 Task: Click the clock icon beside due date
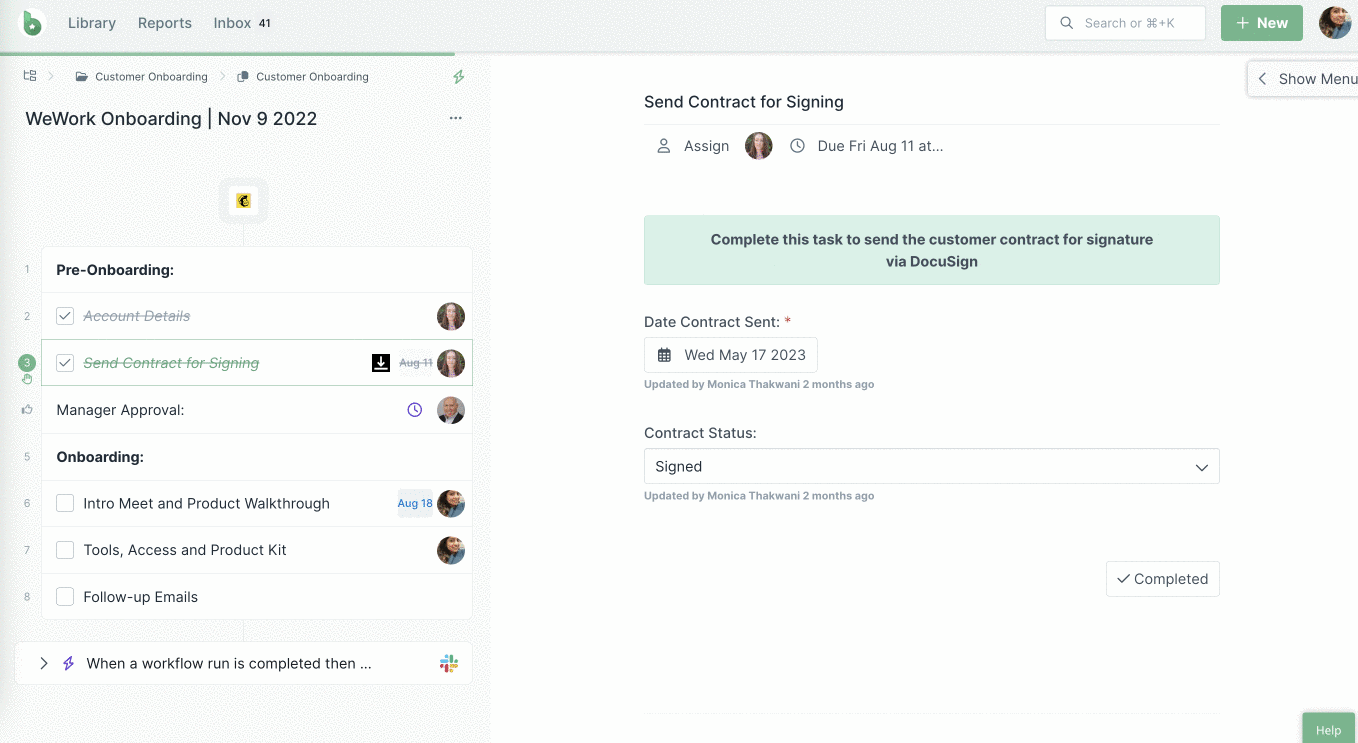click(x=797, y=146)
